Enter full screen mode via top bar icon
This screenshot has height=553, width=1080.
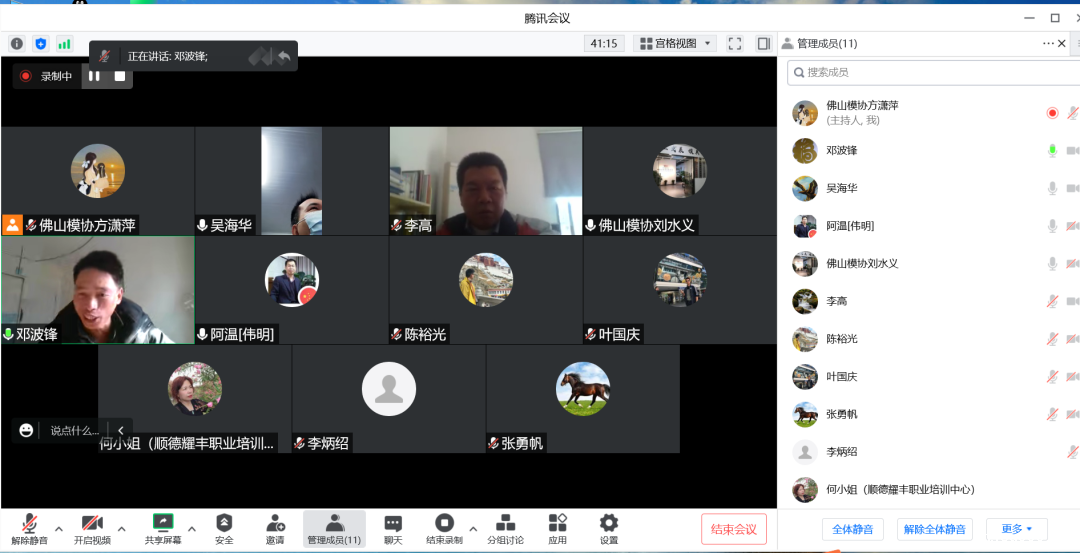[735, 44]
